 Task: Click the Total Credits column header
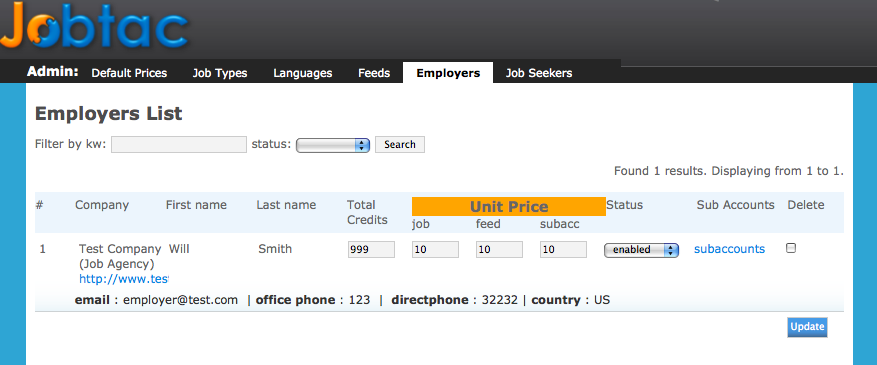click(367, 212)
